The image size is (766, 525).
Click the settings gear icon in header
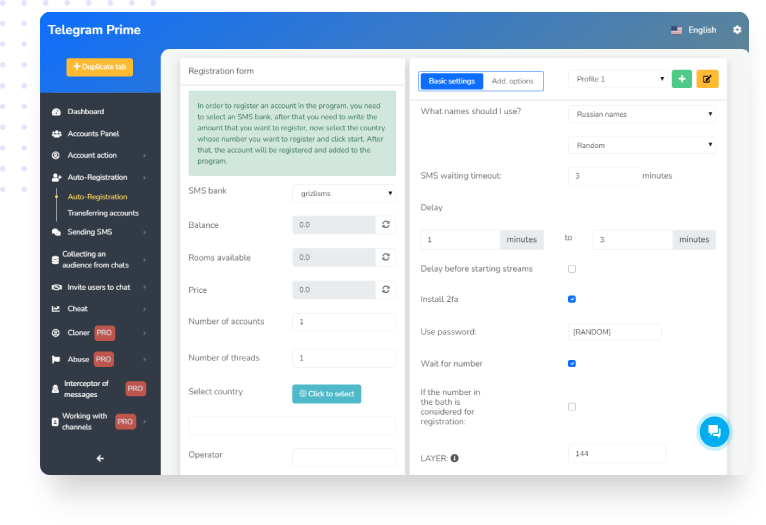point(737,30)
